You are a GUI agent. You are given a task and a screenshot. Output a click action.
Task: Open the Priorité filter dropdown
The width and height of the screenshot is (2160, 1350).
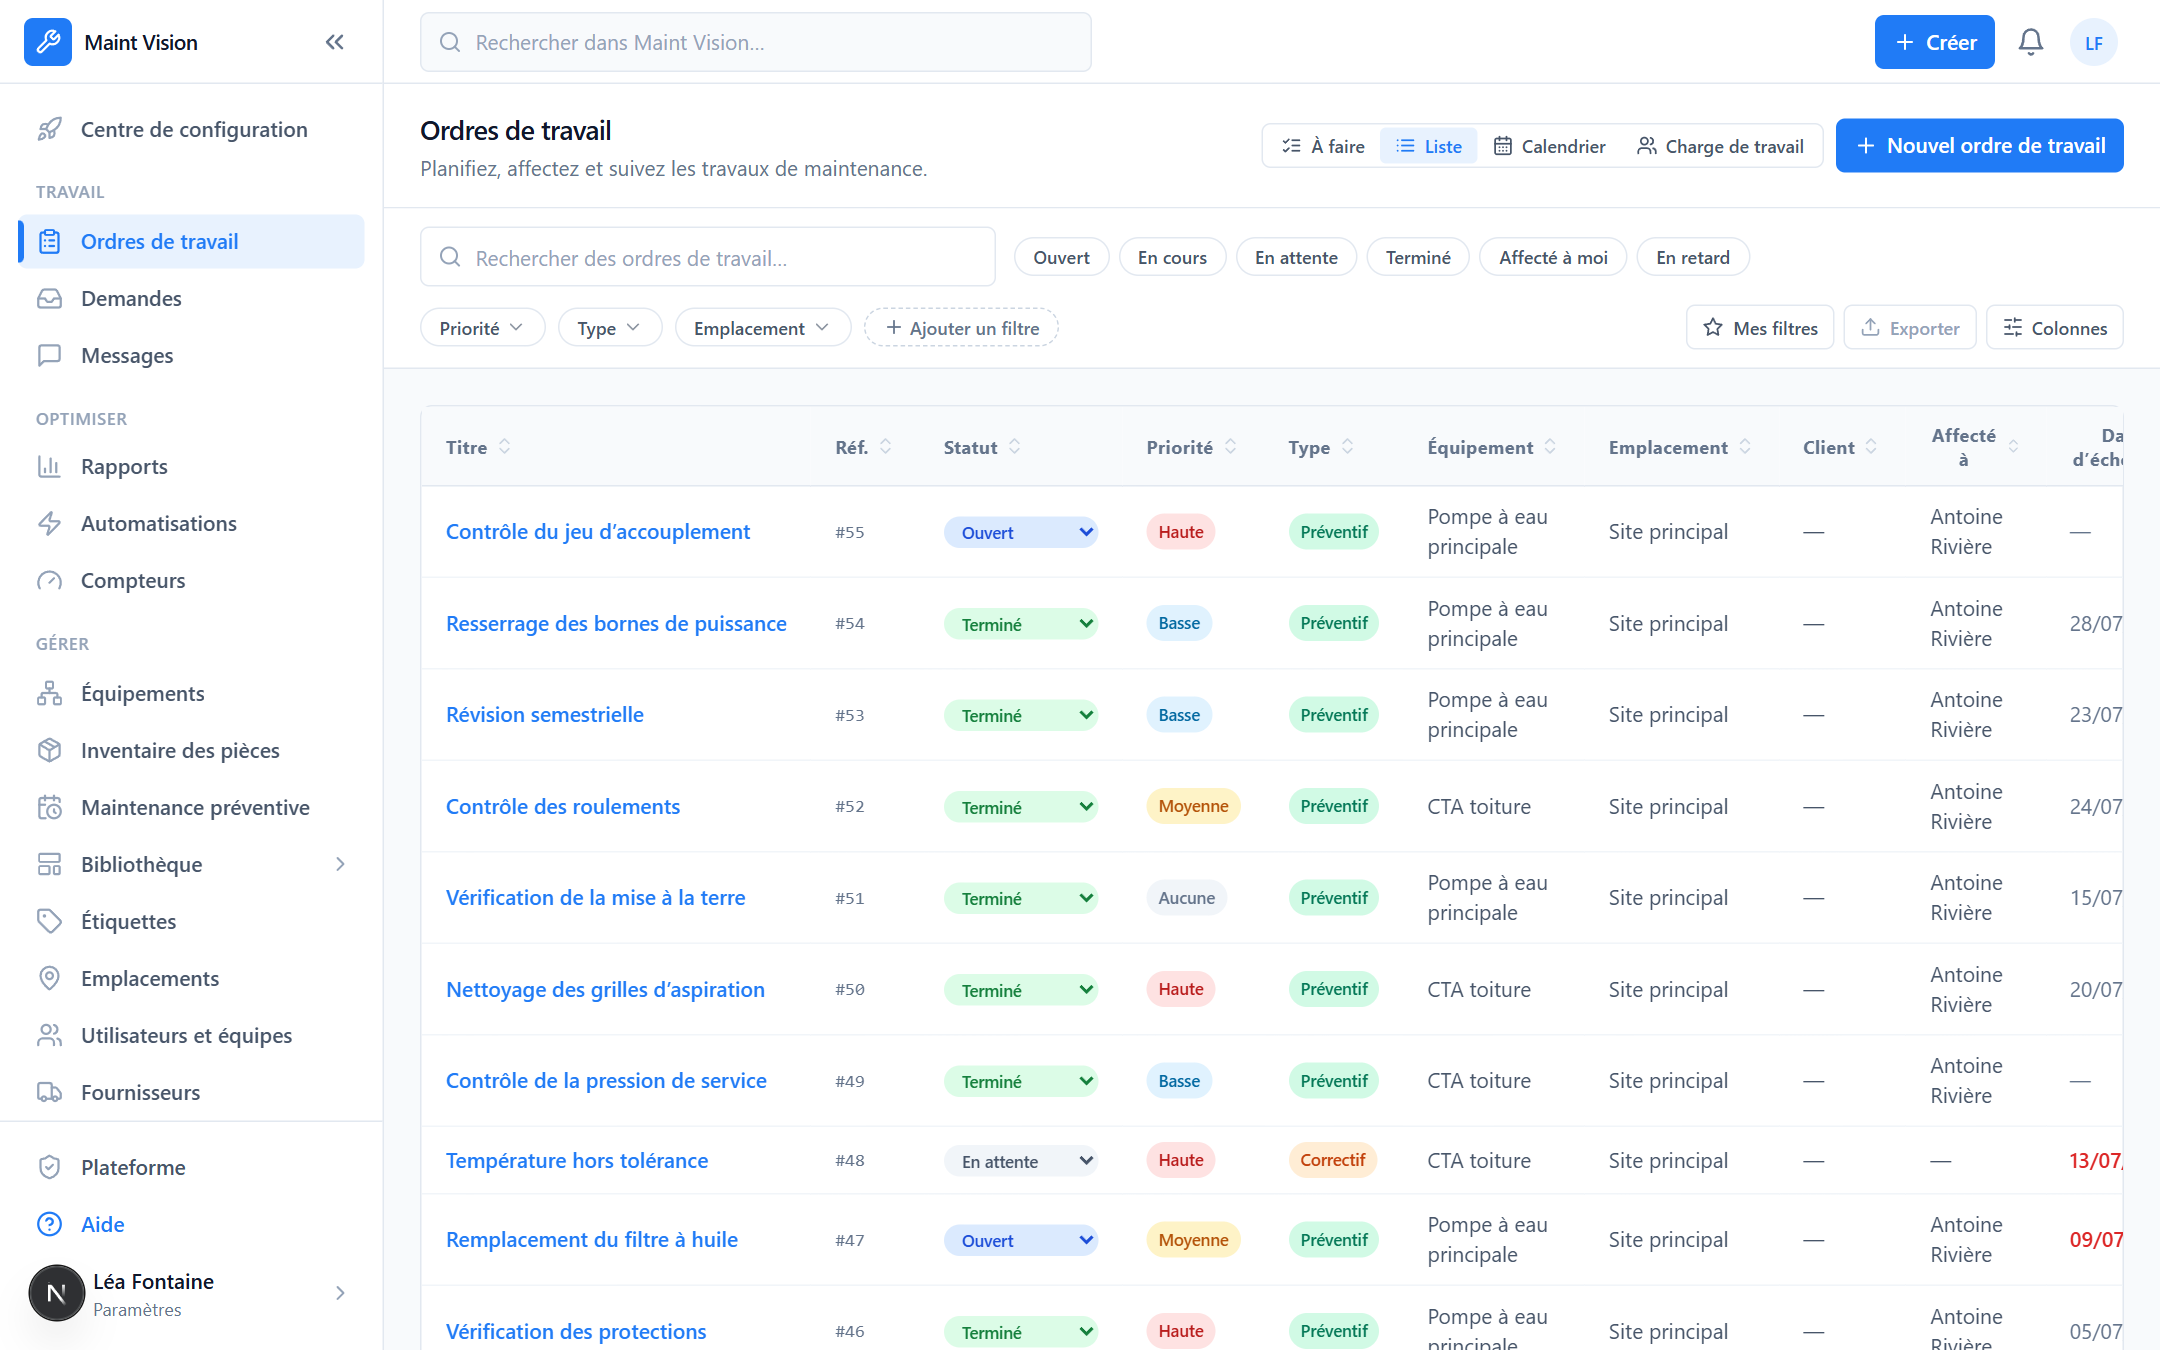[482, 328]
